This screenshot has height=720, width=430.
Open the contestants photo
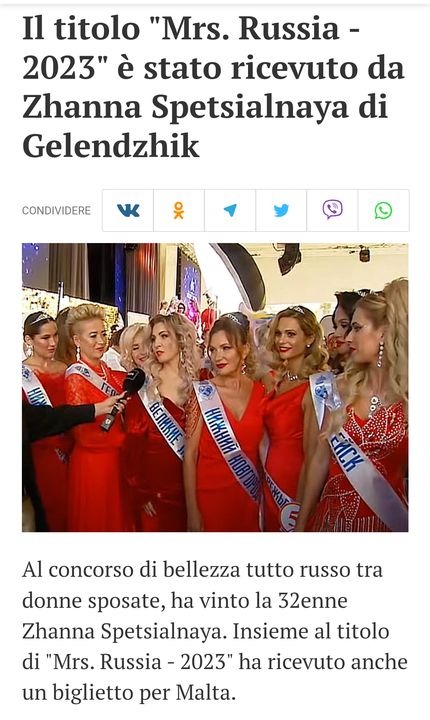click(215, 387)
